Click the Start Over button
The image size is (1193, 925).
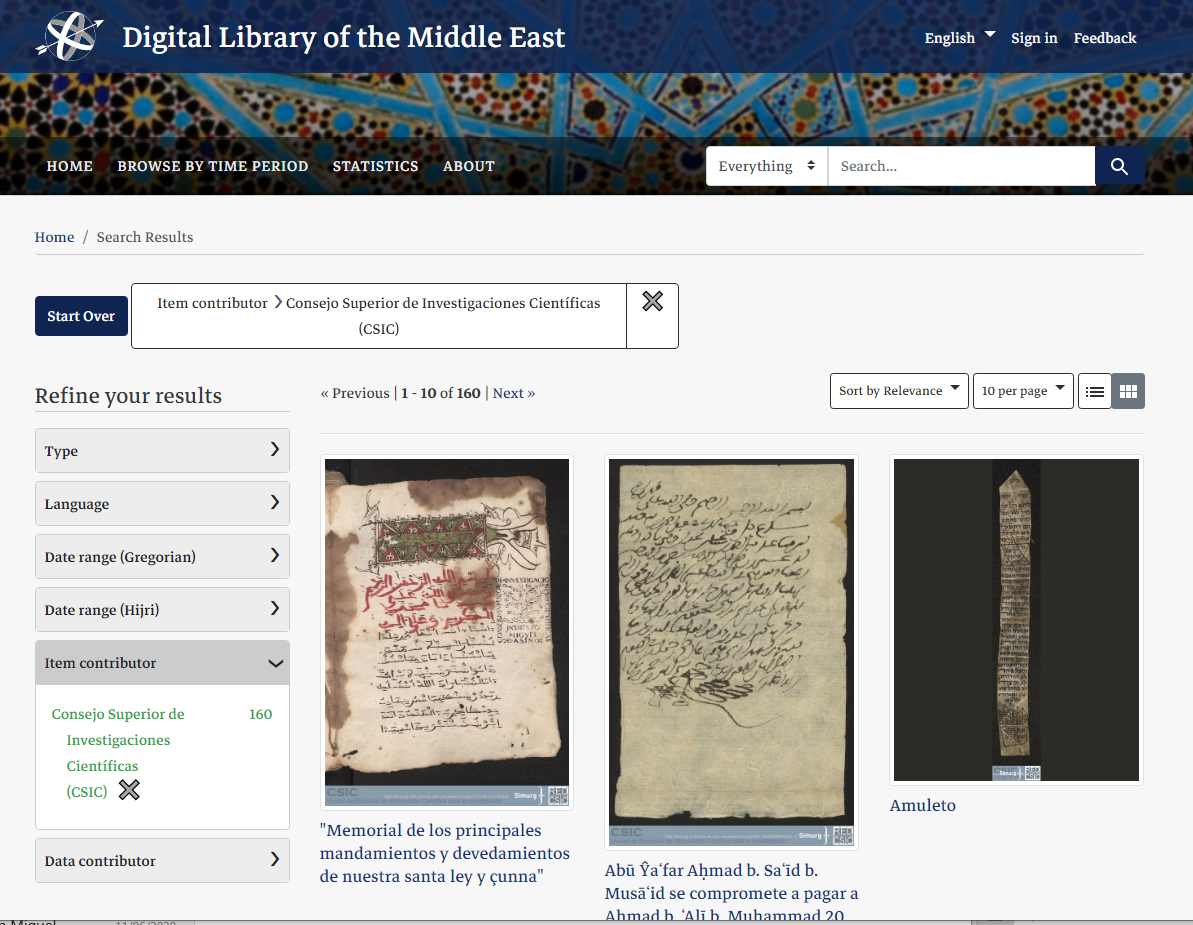click(81, 315)
